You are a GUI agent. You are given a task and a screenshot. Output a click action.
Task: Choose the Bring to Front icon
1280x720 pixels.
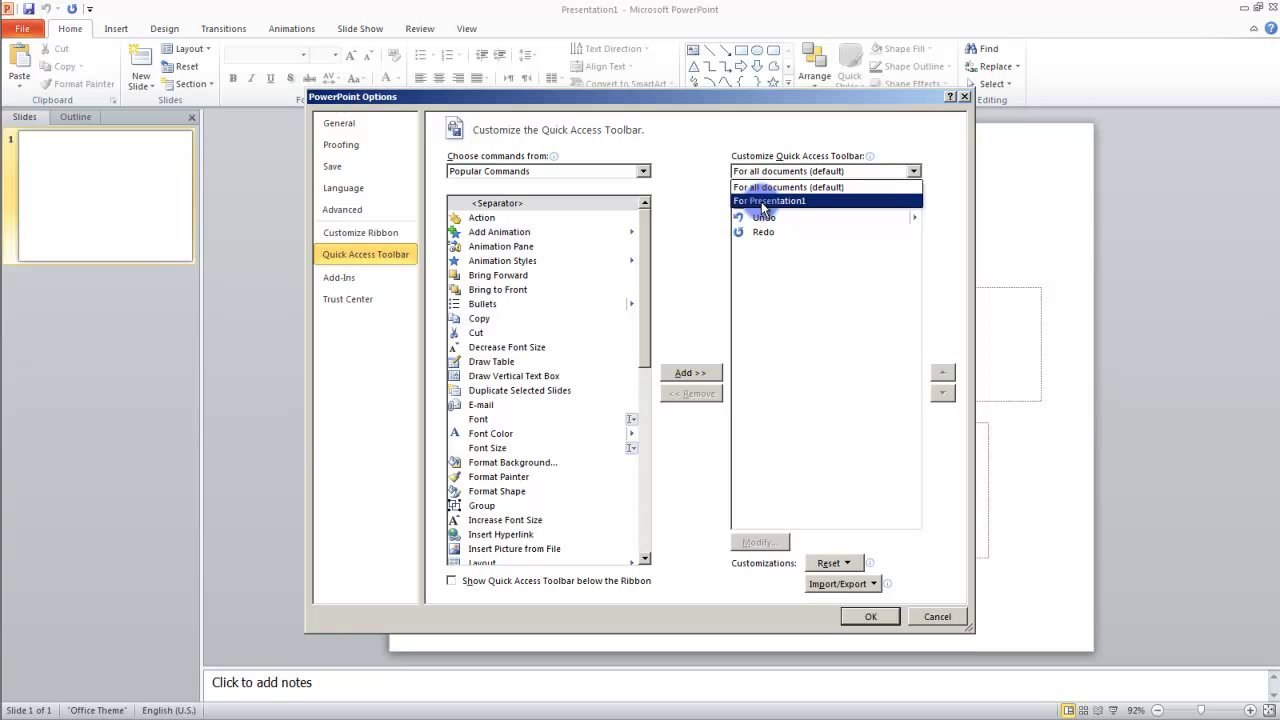click(x=455, y=290)
